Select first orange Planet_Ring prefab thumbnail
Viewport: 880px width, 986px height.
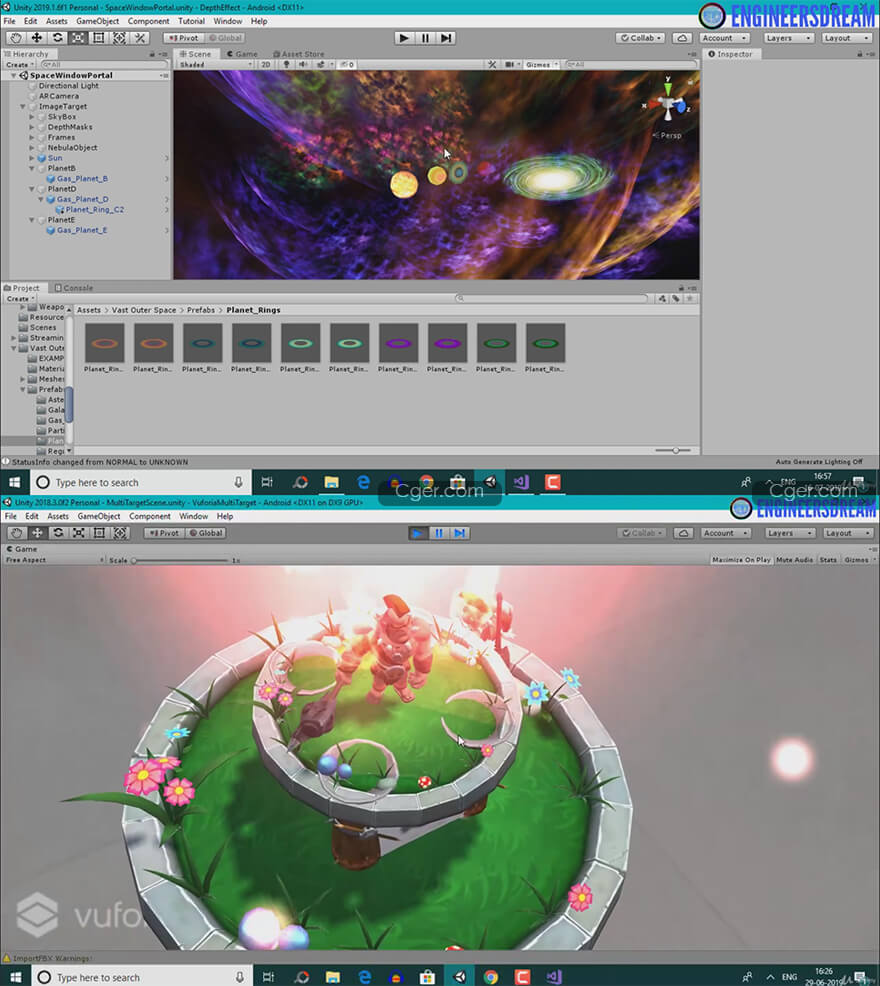(x=104, y=343)
